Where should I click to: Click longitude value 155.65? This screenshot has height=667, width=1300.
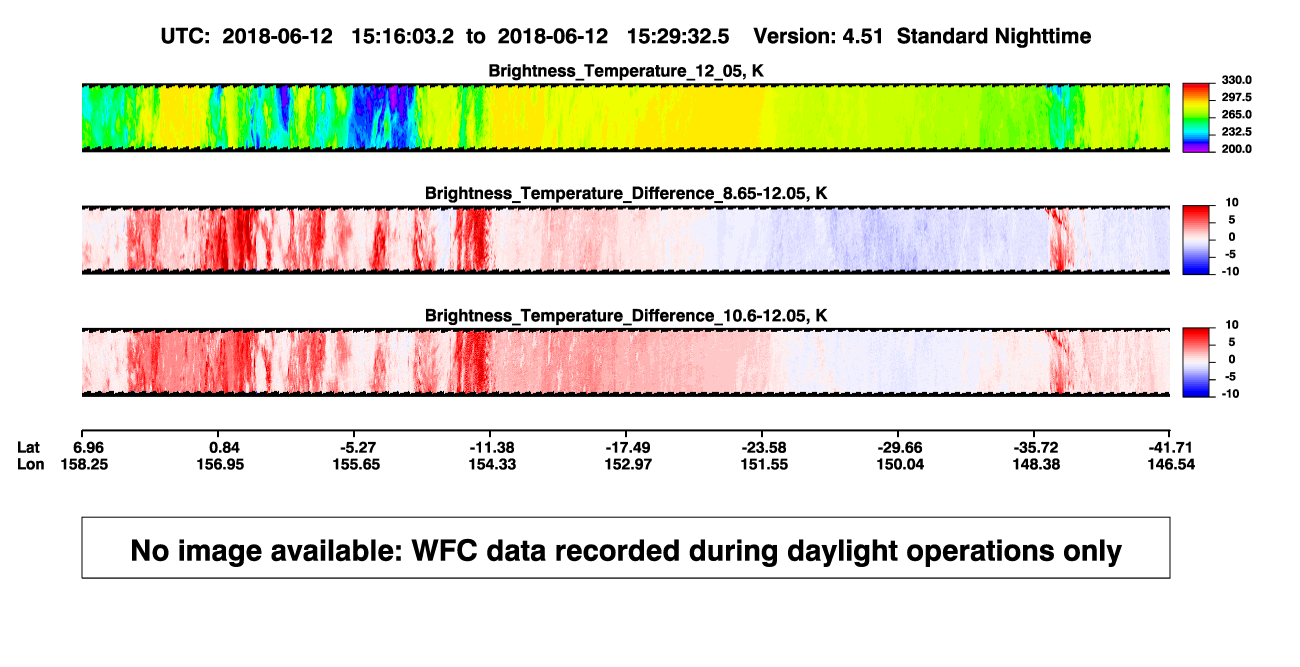point(356,464)
